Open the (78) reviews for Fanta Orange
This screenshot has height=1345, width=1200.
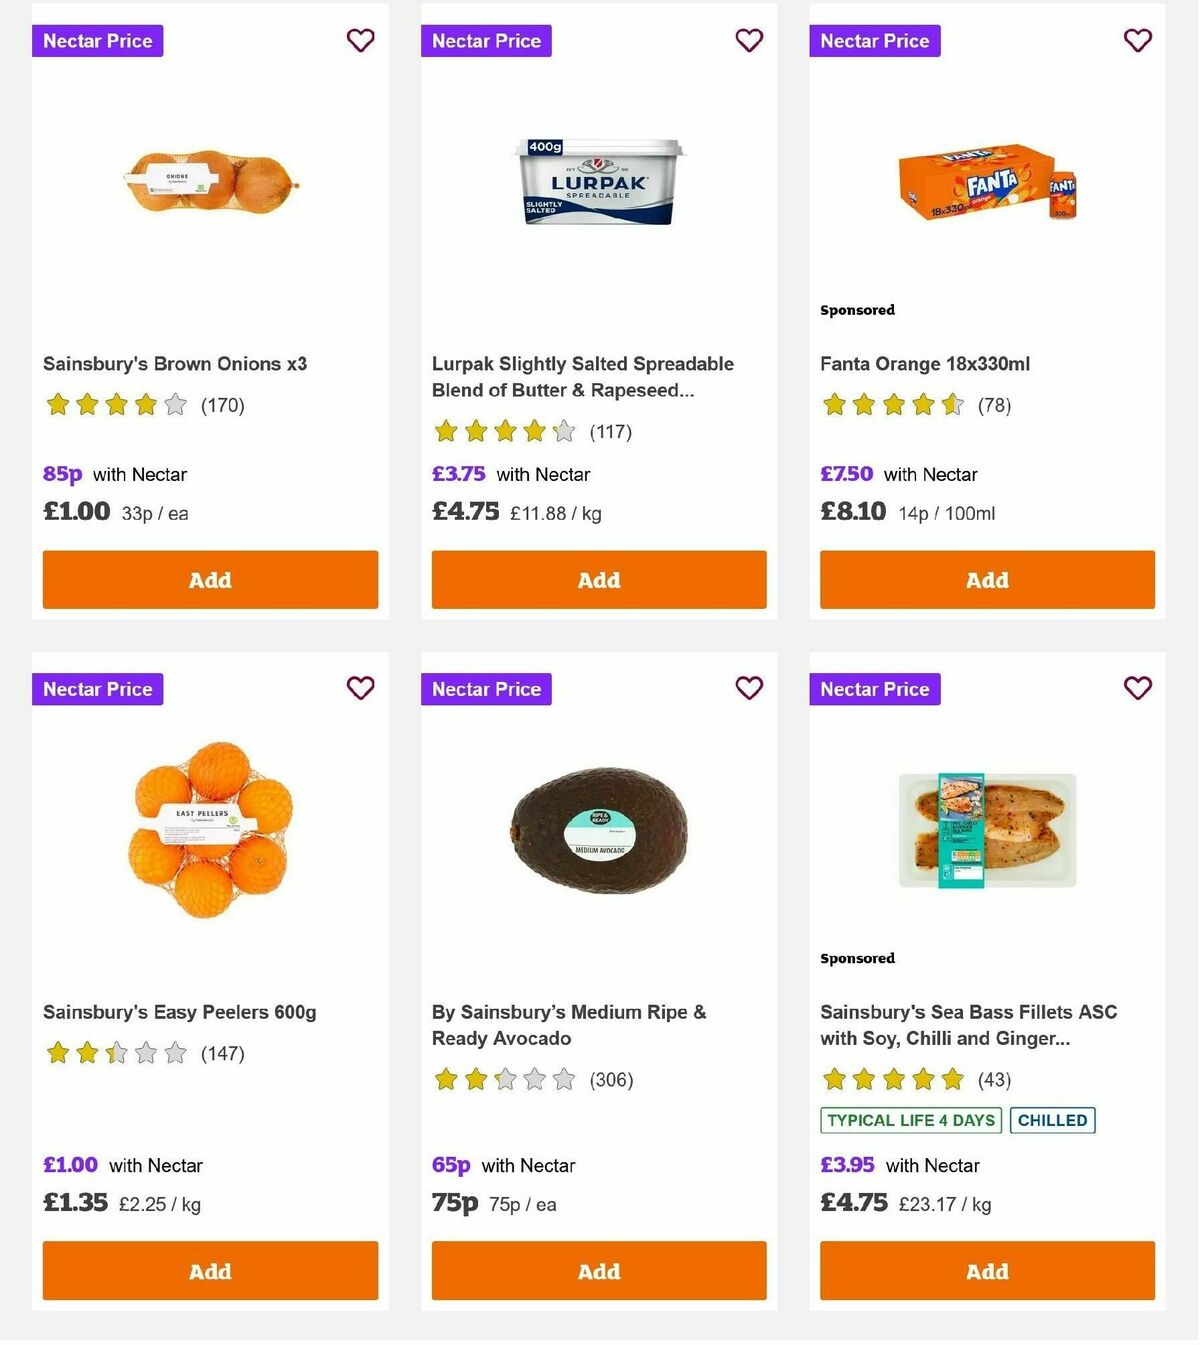(x=994, y=405)
